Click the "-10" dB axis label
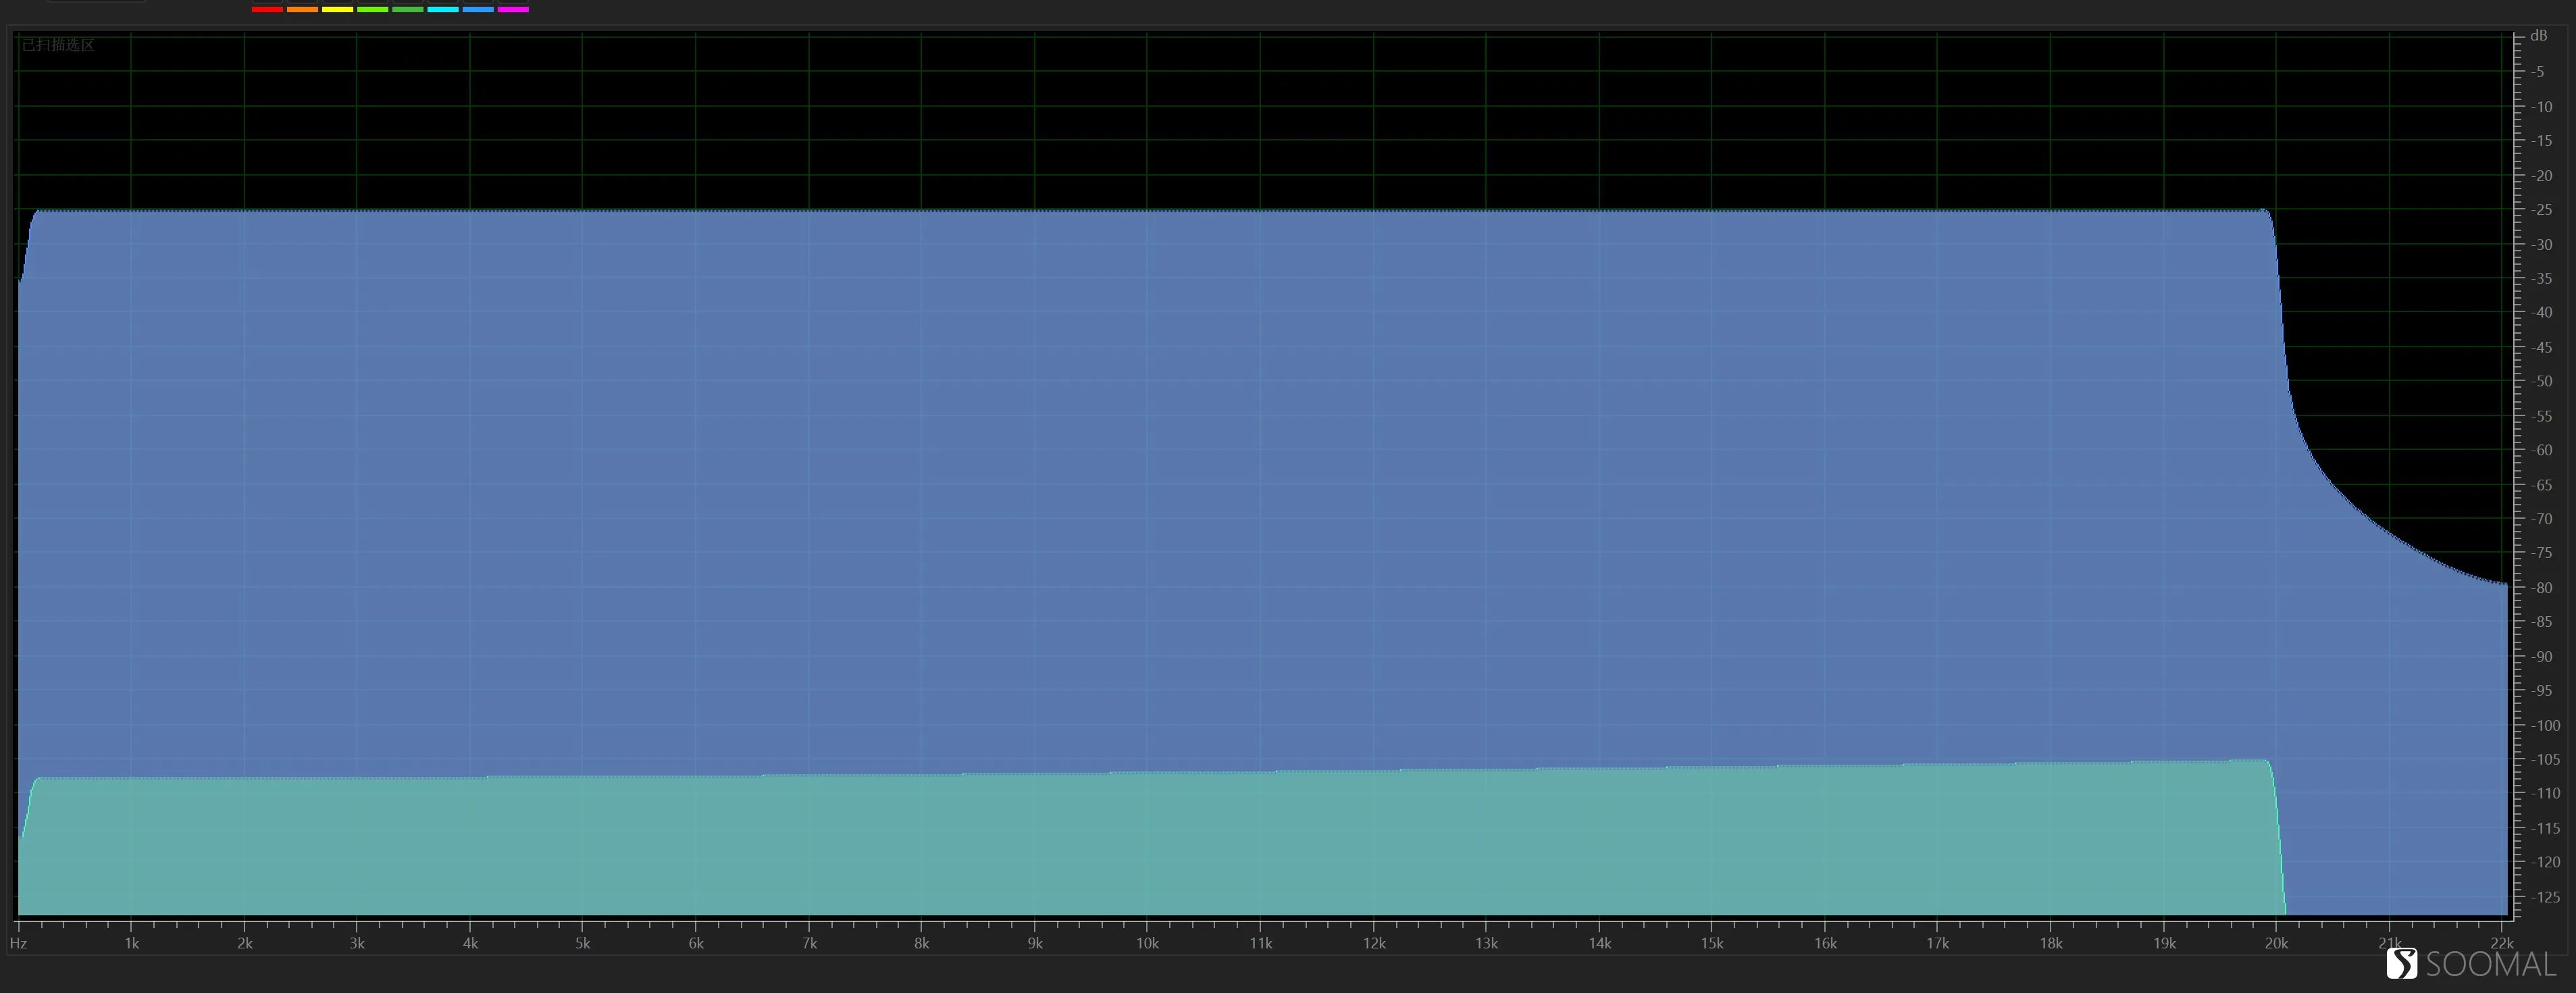Viewport: 2576px width, 993px height. pyautogui.click(x=2541, y=107)
